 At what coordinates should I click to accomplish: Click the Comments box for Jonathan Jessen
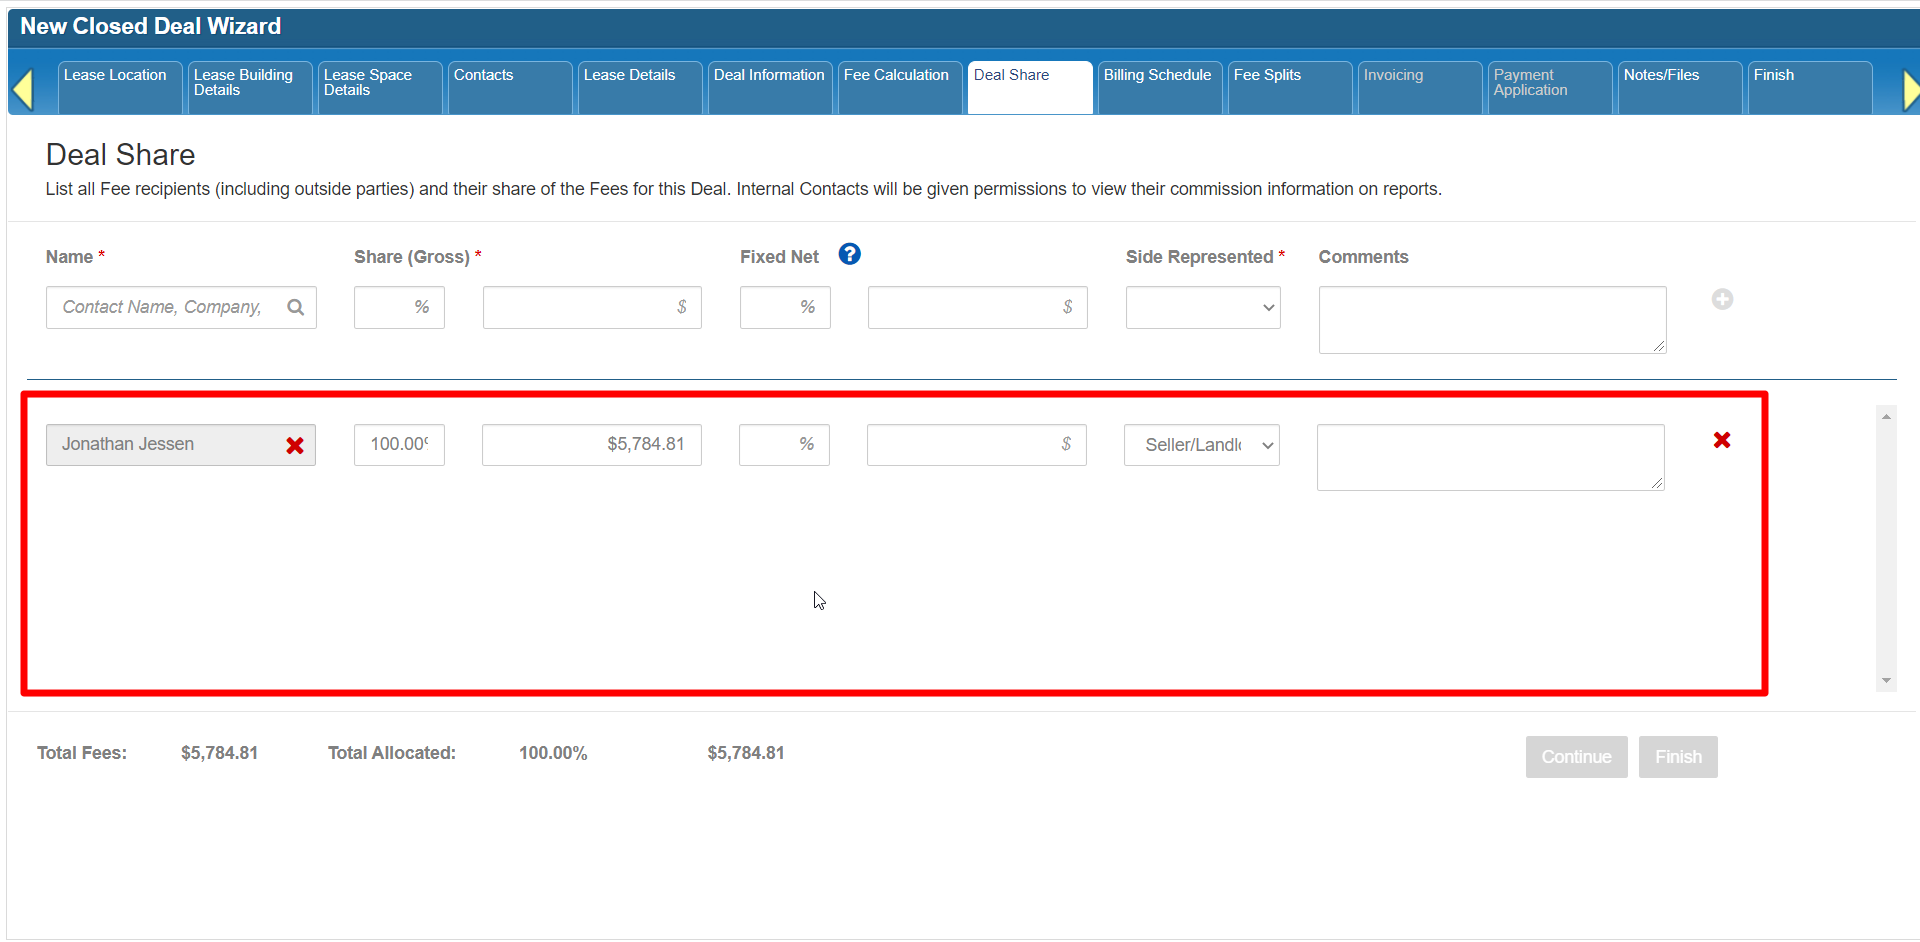click(1489, 457)
